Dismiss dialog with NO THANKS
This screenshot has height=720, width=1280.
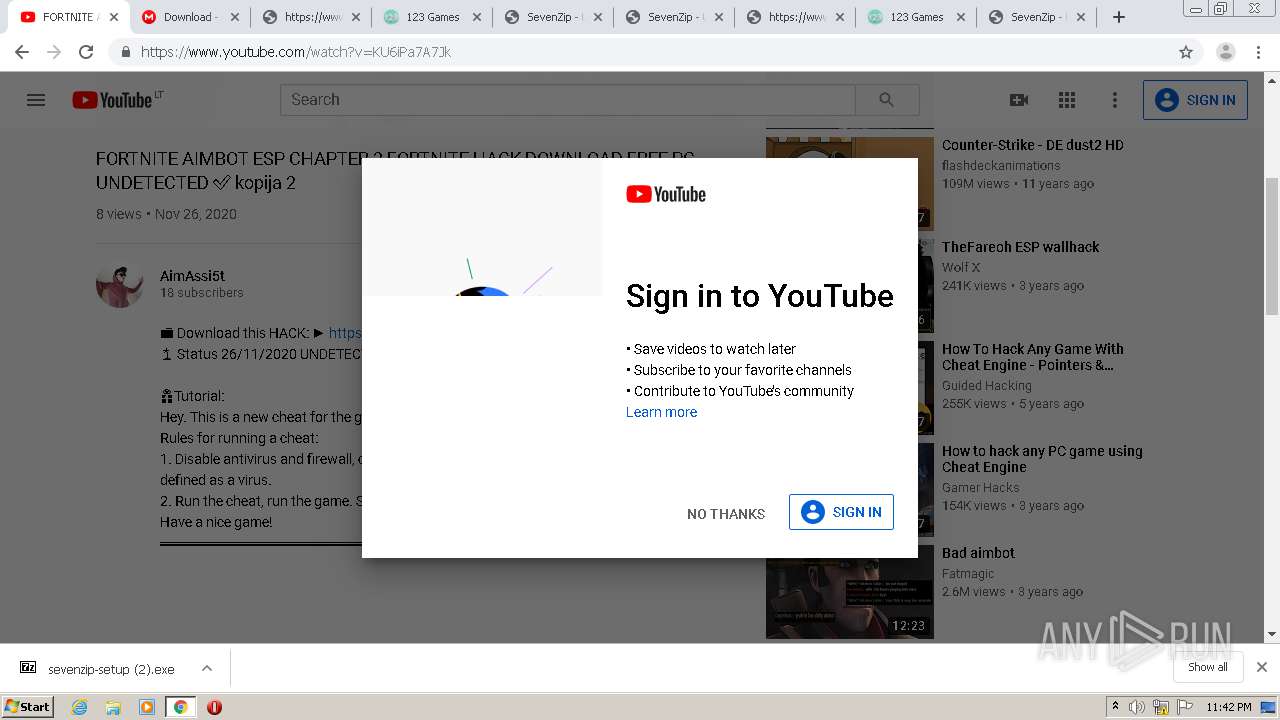[726, 513]
